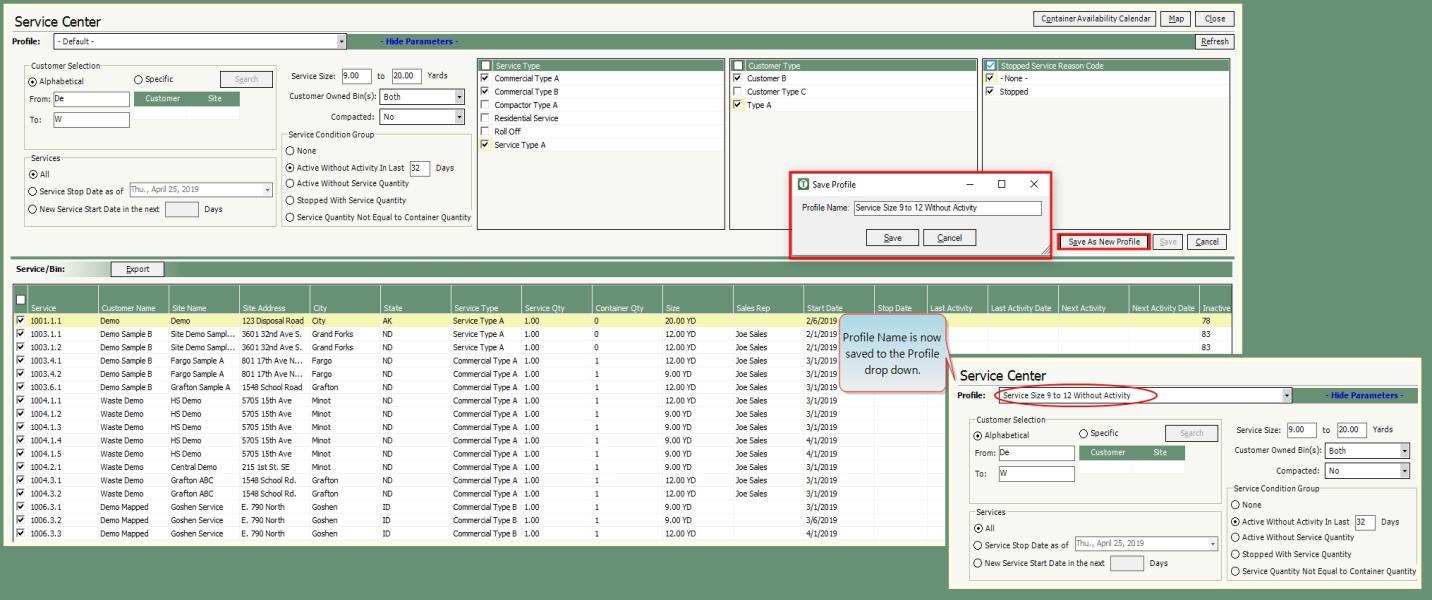The height and width of the screenshot is (600, 1432).
Task: Click the Map button
Action: (1176, 19)
